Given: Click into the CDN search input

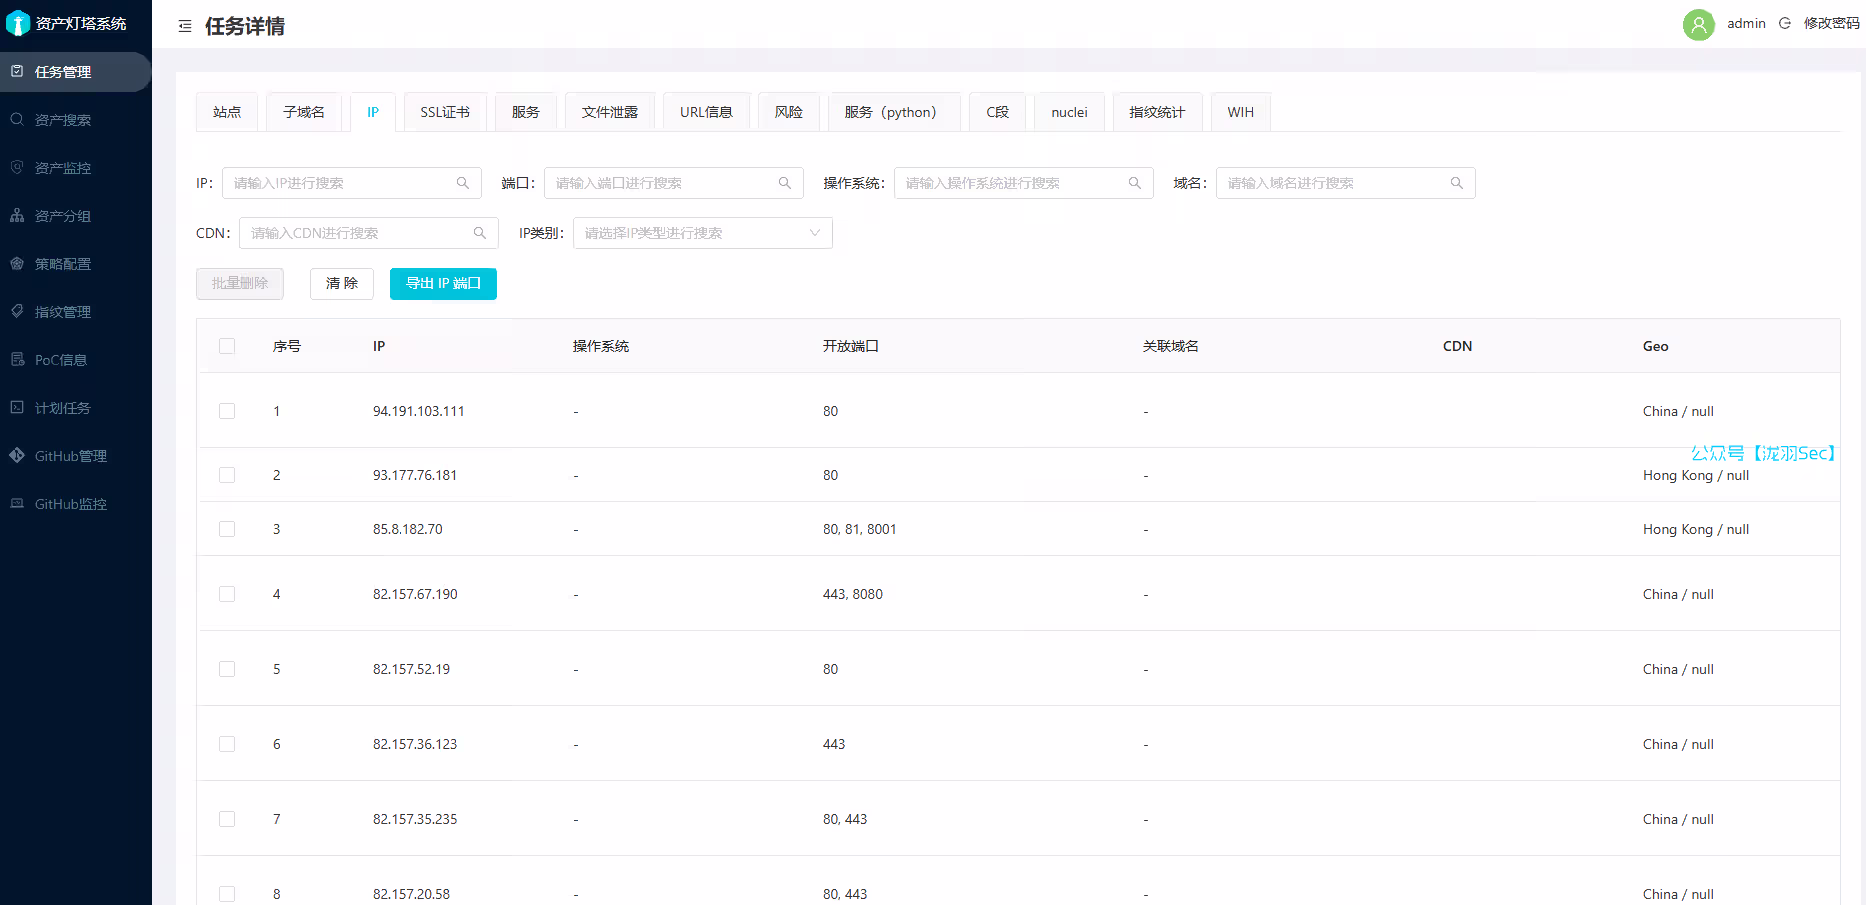Looking at the screenshot, I should point(358,233).
